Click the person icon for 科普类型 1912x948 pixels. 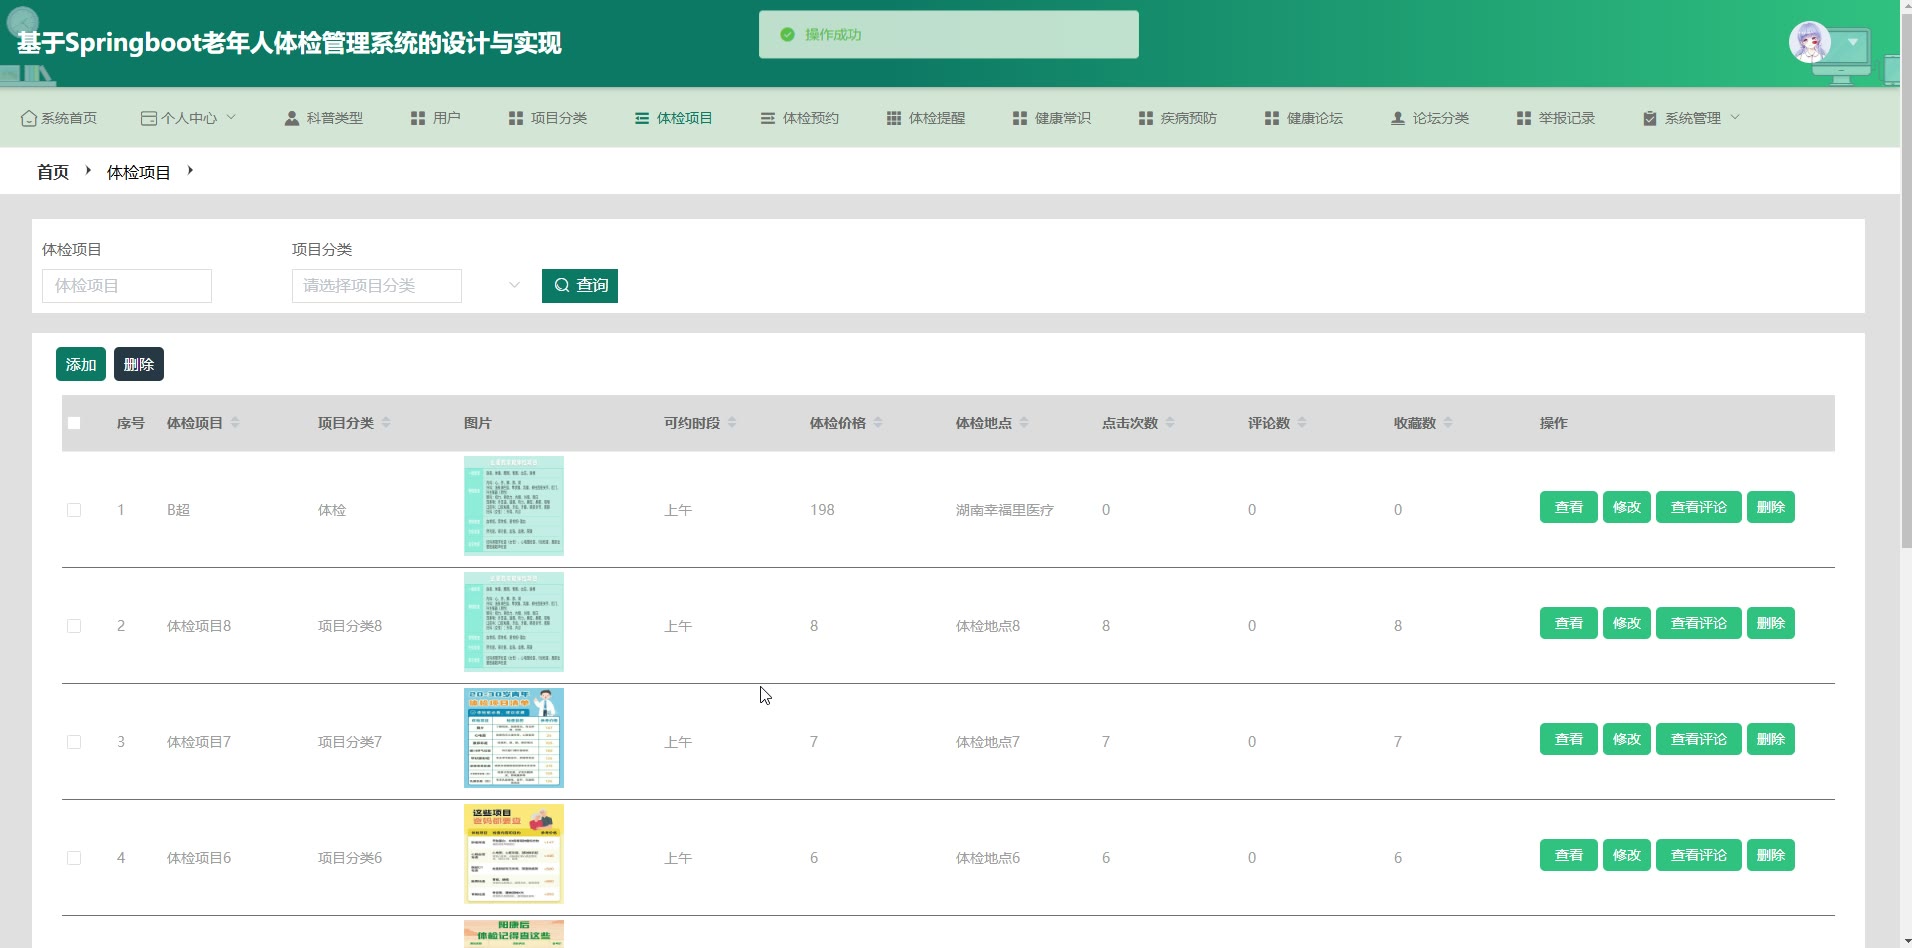(292, 118)
